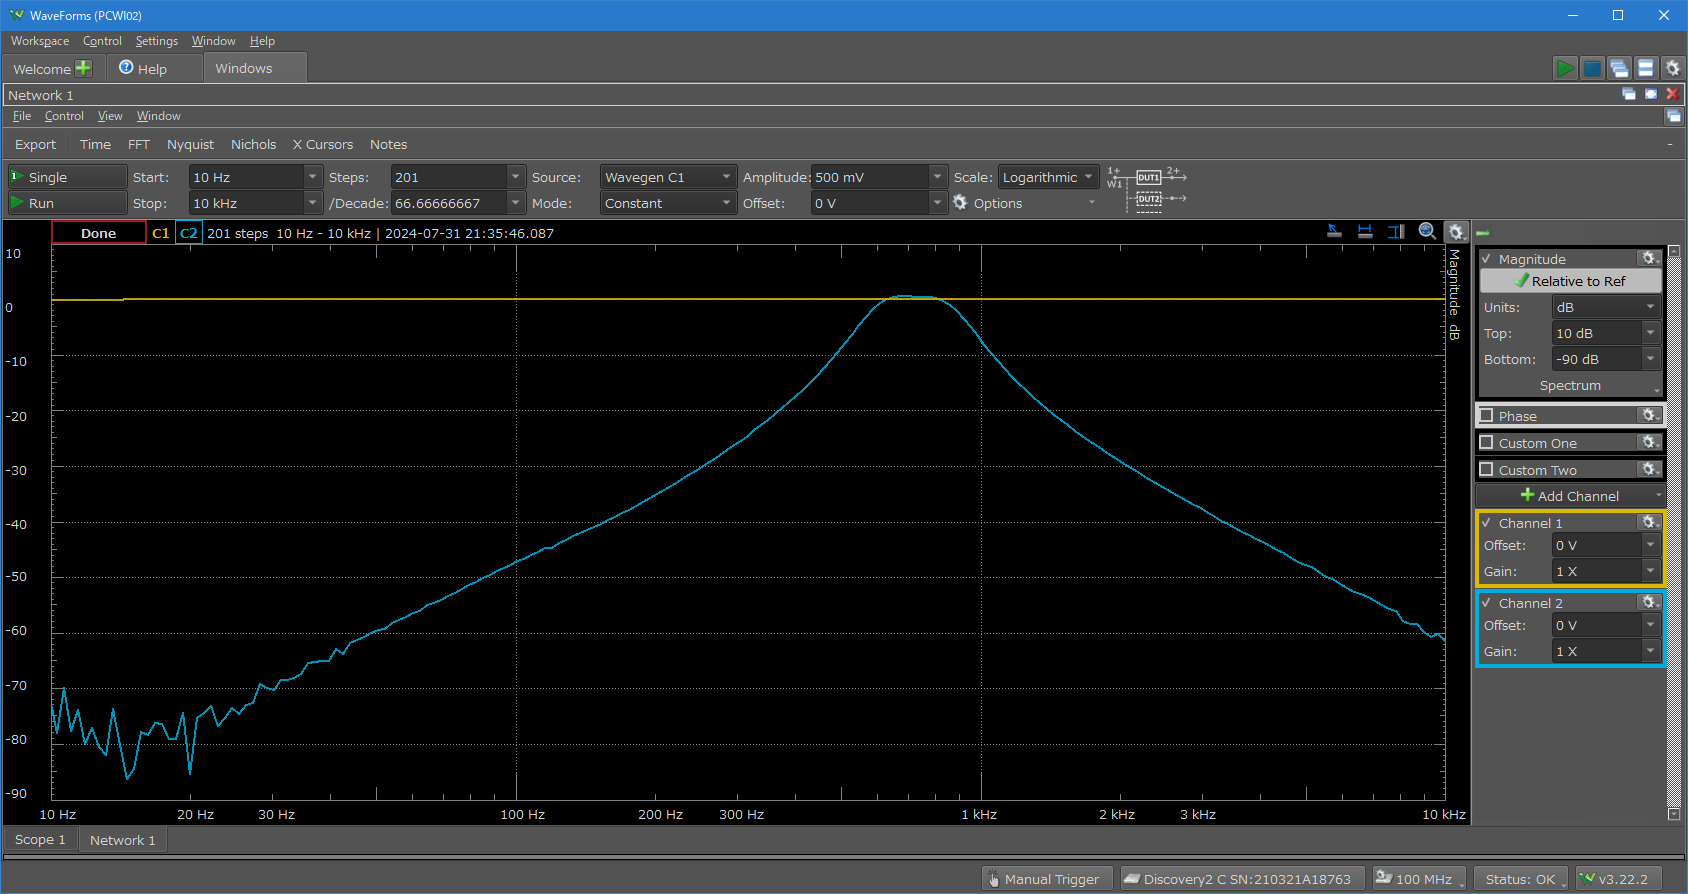Toggle the Channel 1 checkbox
This screenshot has width=1688, height=894.
click(1487, 522)
